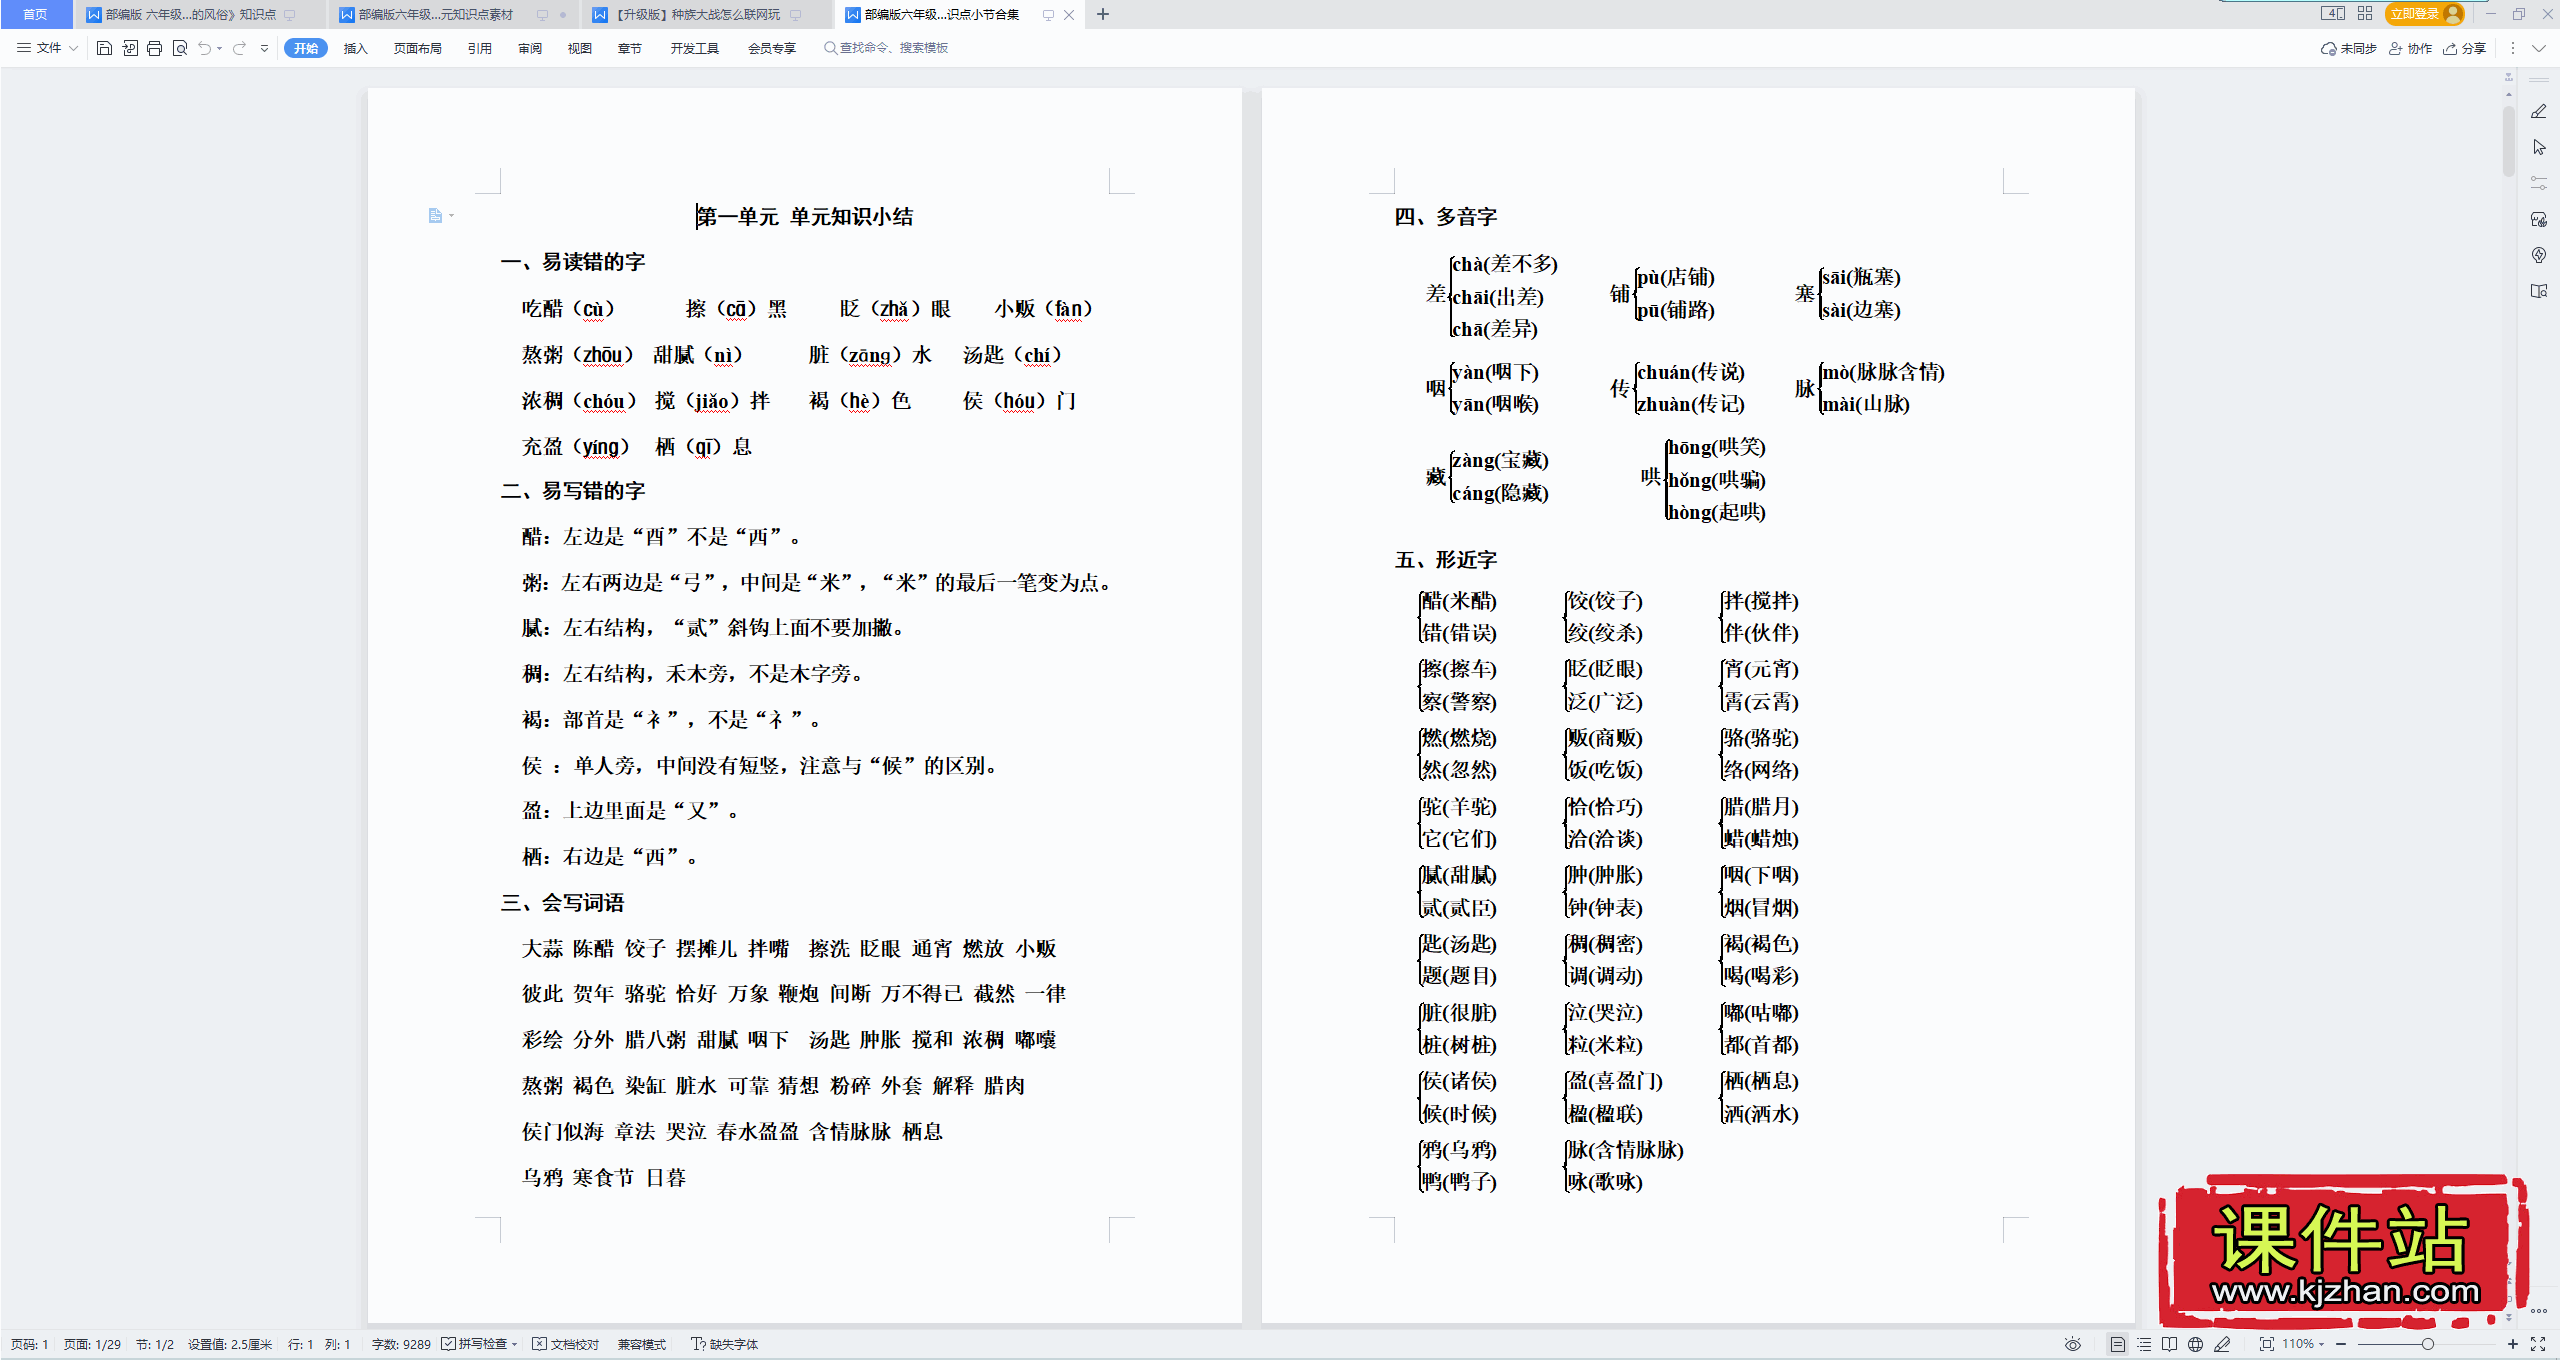This screenshot has width=2560, height=1360.
Task: Expand the spell check dropdown arrow
Action: click(x=514, y=1345)
